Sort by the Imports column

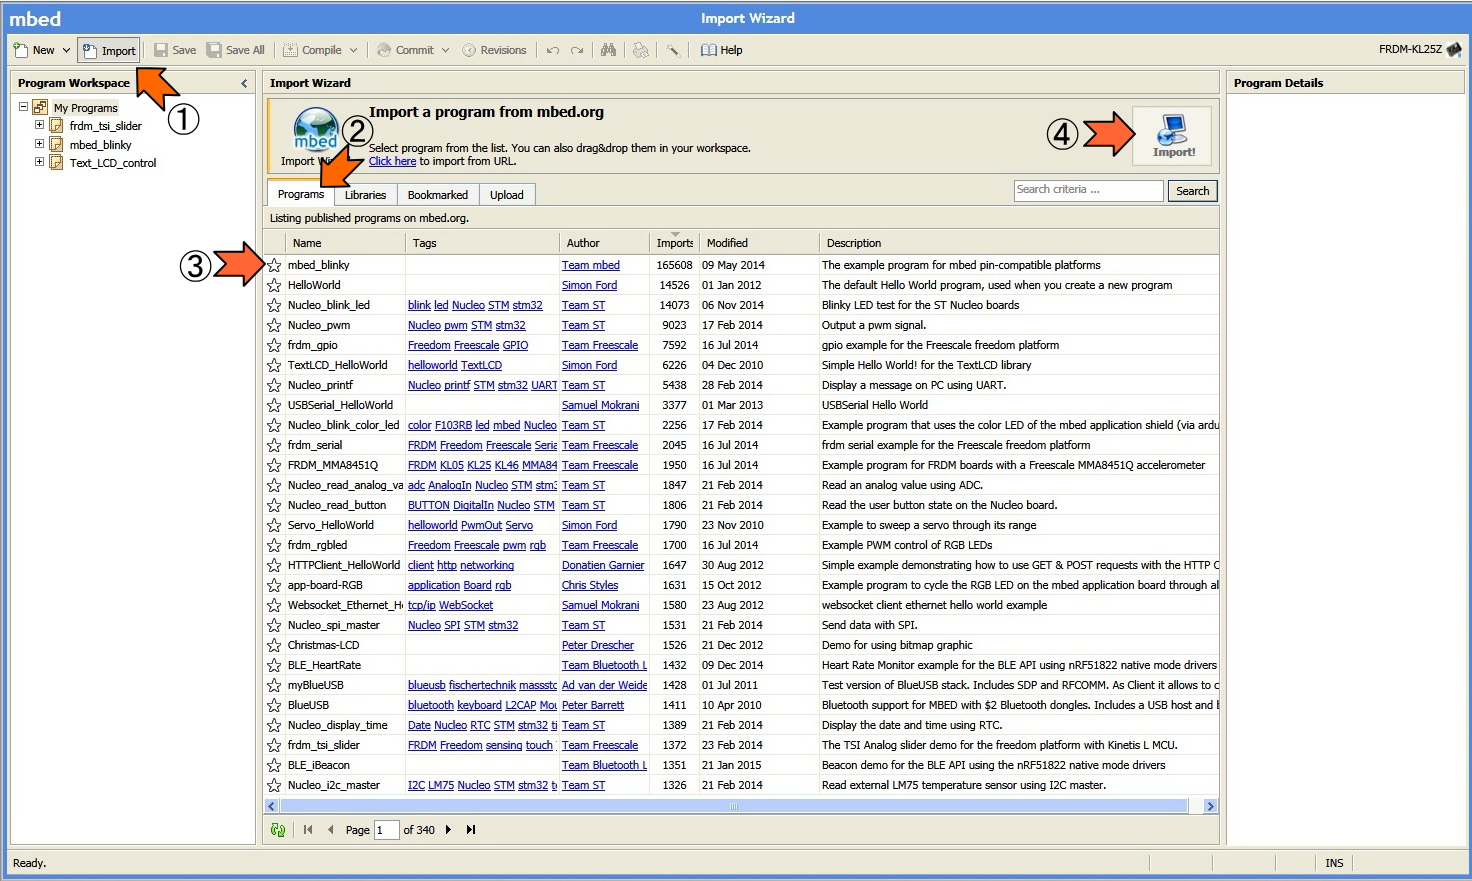(675, 242)
